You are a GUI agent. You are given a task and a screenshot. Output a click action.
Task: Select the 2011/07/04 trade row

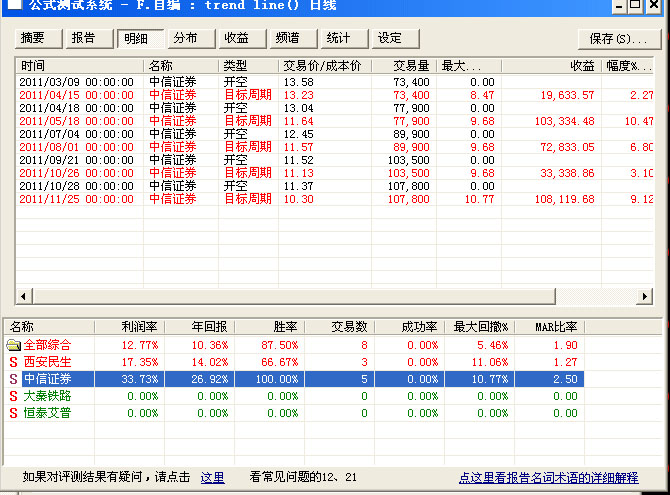(335, 134)
